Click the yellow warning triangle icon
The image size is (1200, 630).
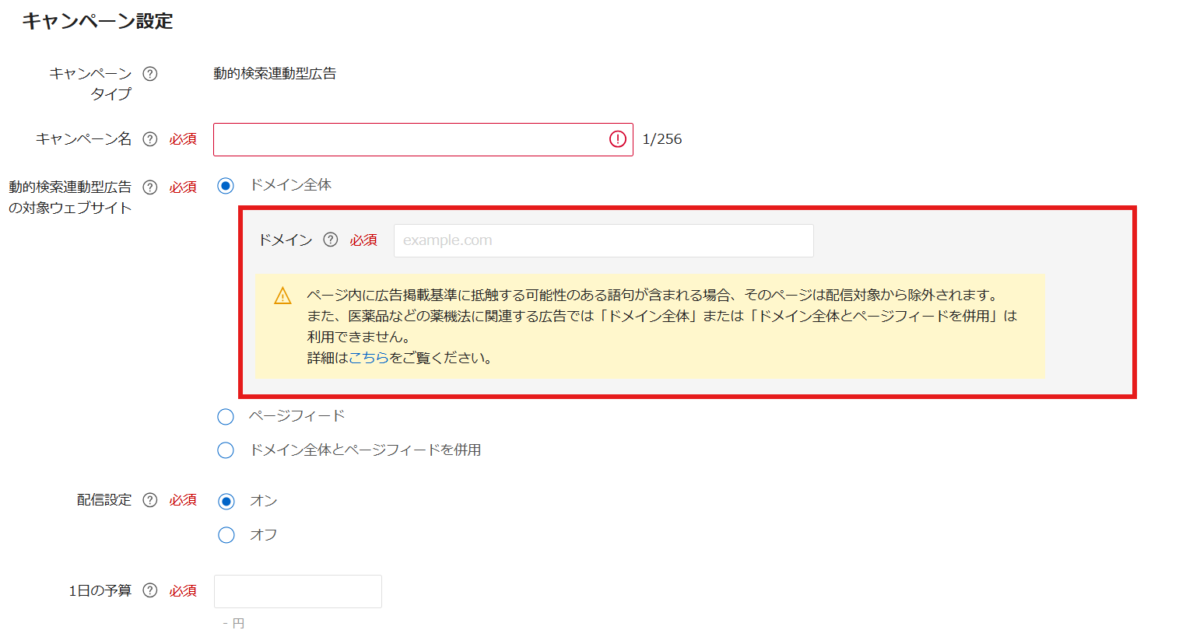[283, 296]
